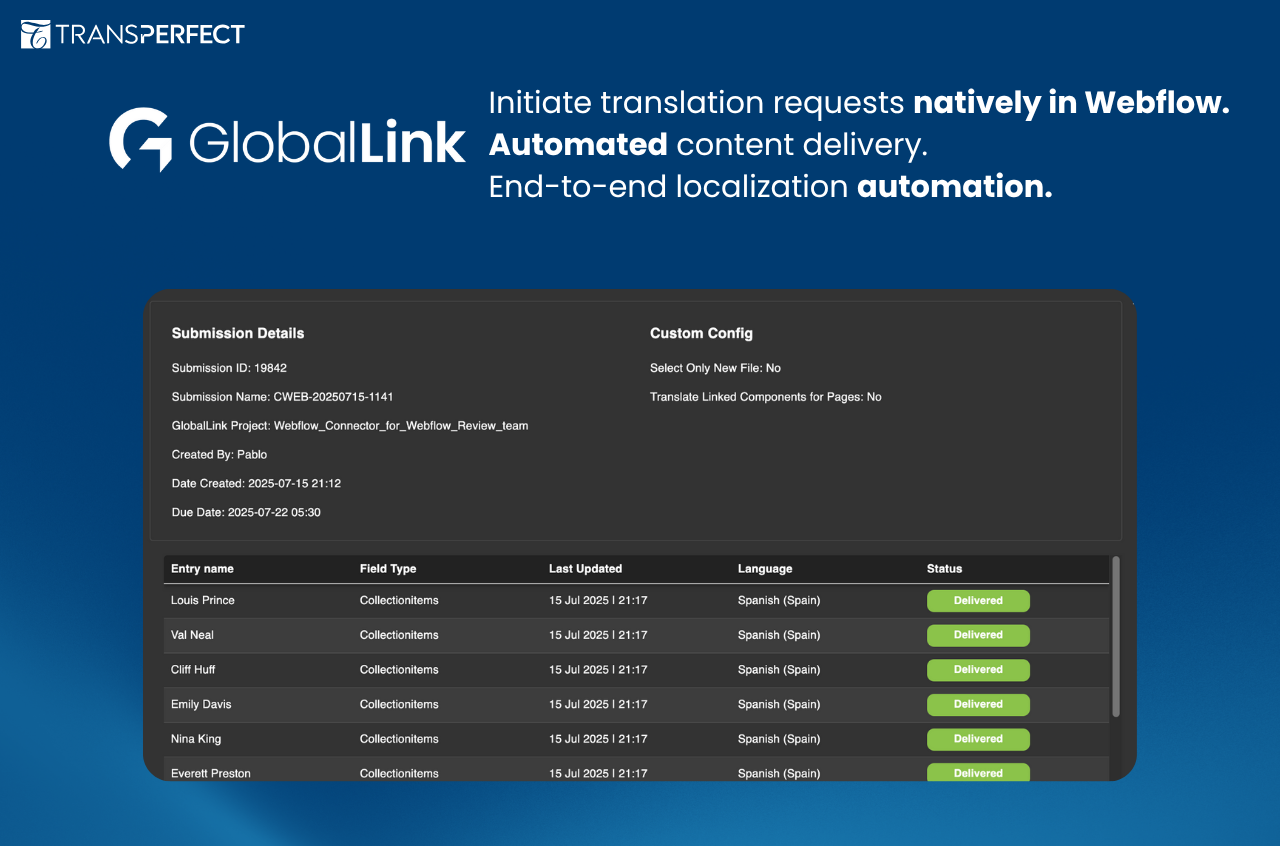Click the Entry name column header
Viewport: 1280px width, 846px height.
[202, 569]
